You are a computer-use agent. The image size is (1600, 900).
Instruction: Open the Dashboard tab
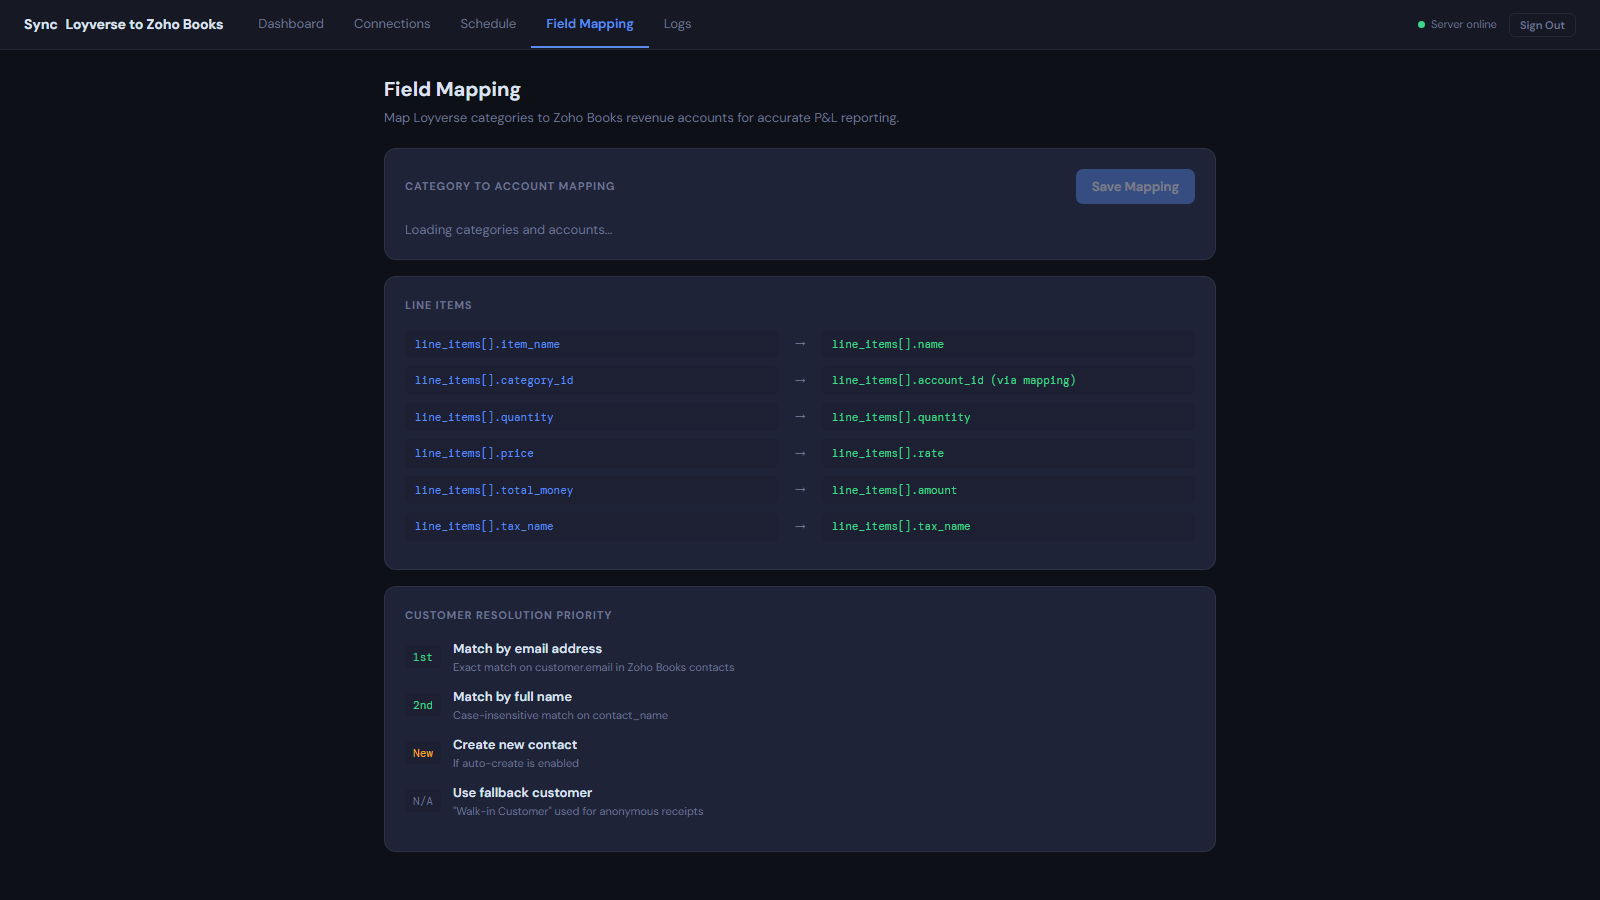click(291, 24)
